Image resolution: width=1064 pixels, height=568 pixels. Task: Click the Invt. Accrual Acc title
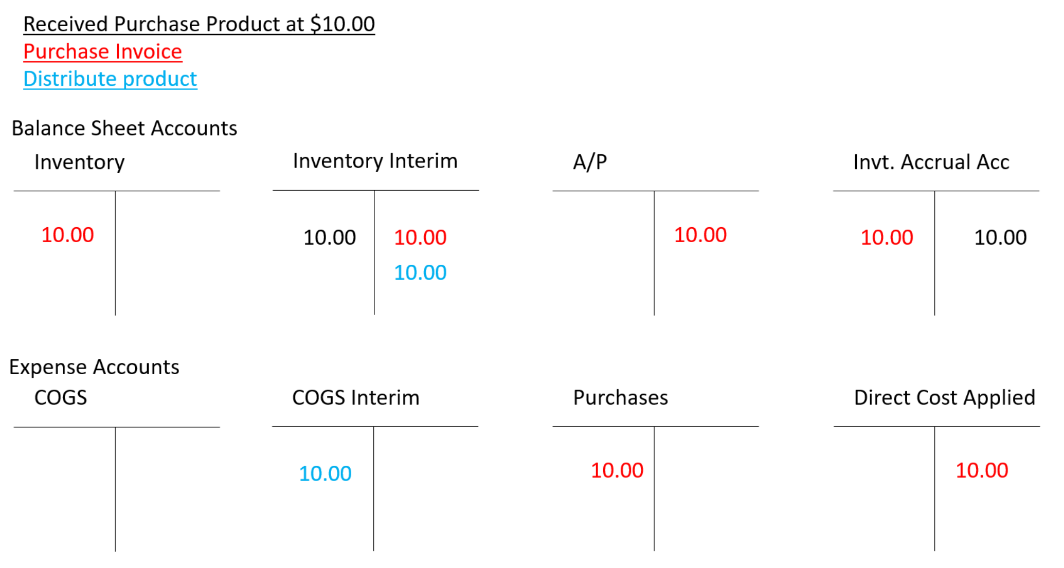point(931,162)
